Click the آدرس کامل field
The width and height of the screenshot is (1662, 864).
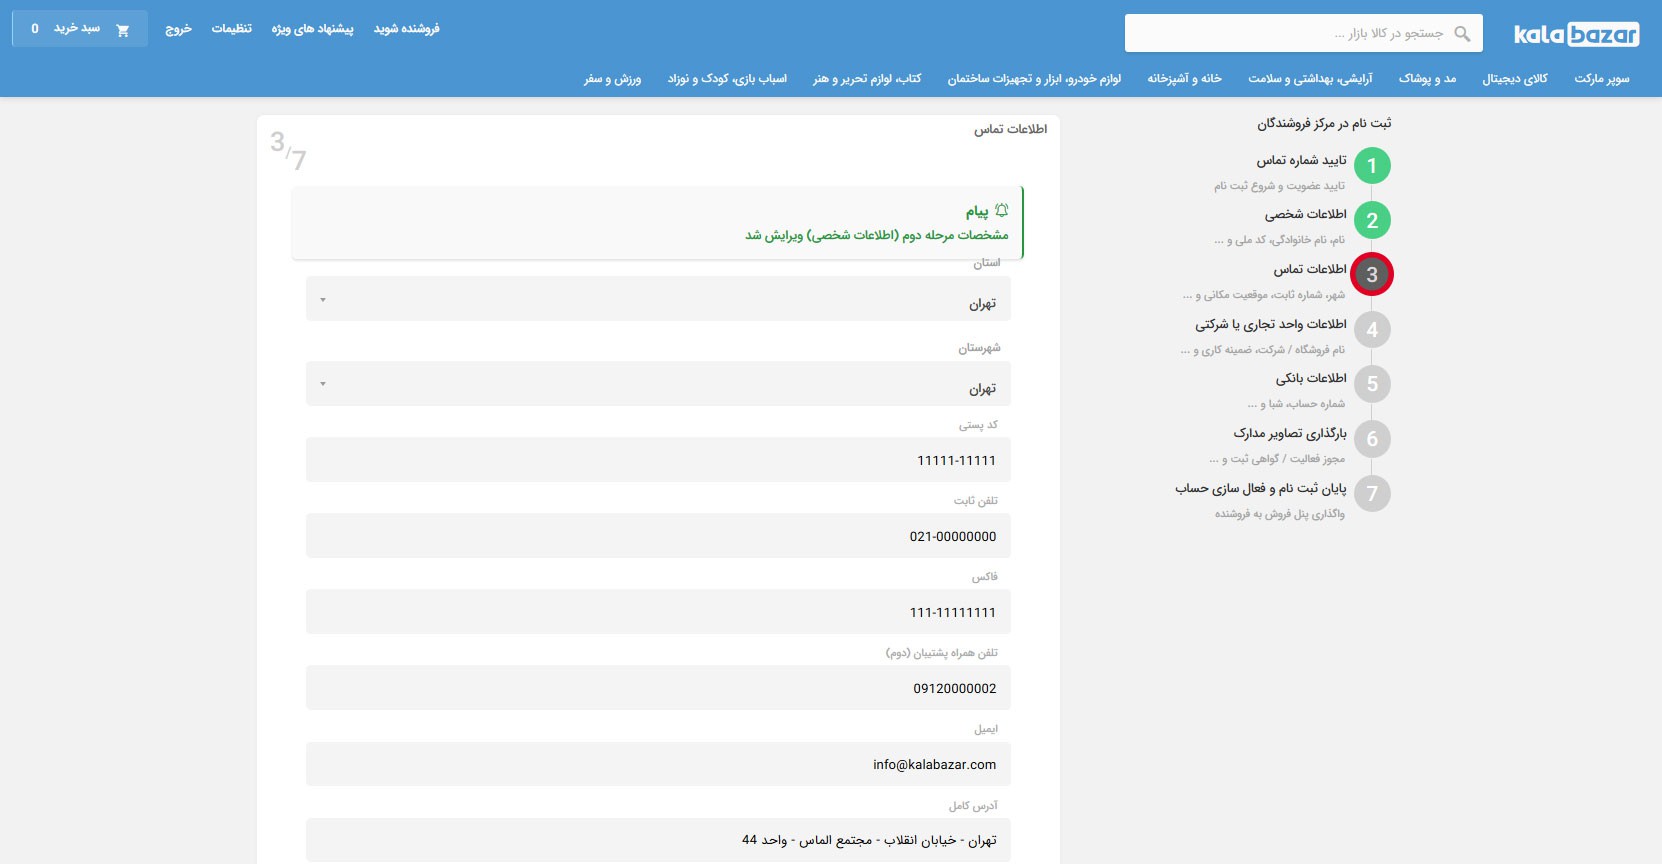pos(658,840)
